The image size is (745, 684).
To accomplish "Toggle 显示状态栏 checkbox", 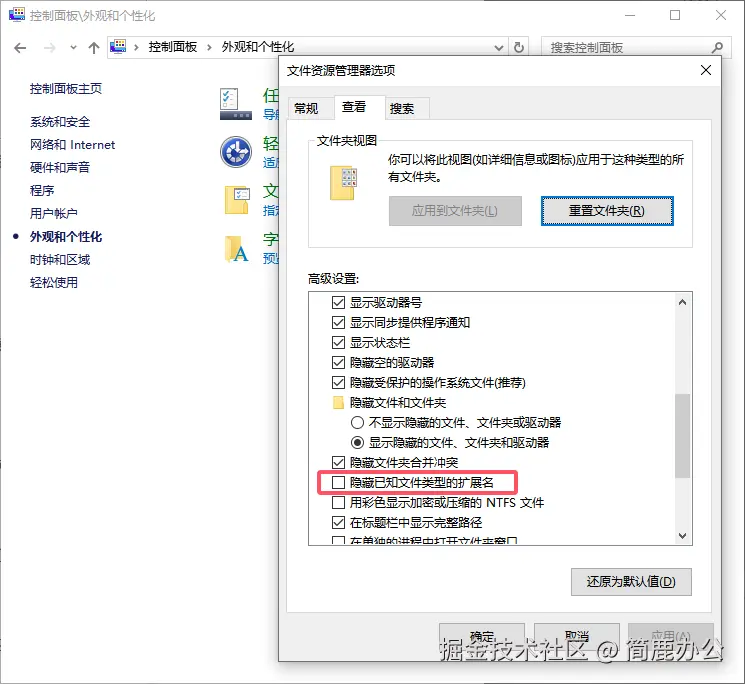I will tap(338, 342).
